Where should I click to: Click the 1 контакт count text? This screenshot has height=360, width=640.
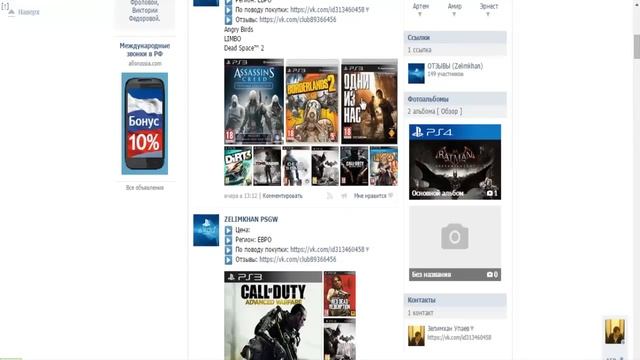(x=420, y=313)
